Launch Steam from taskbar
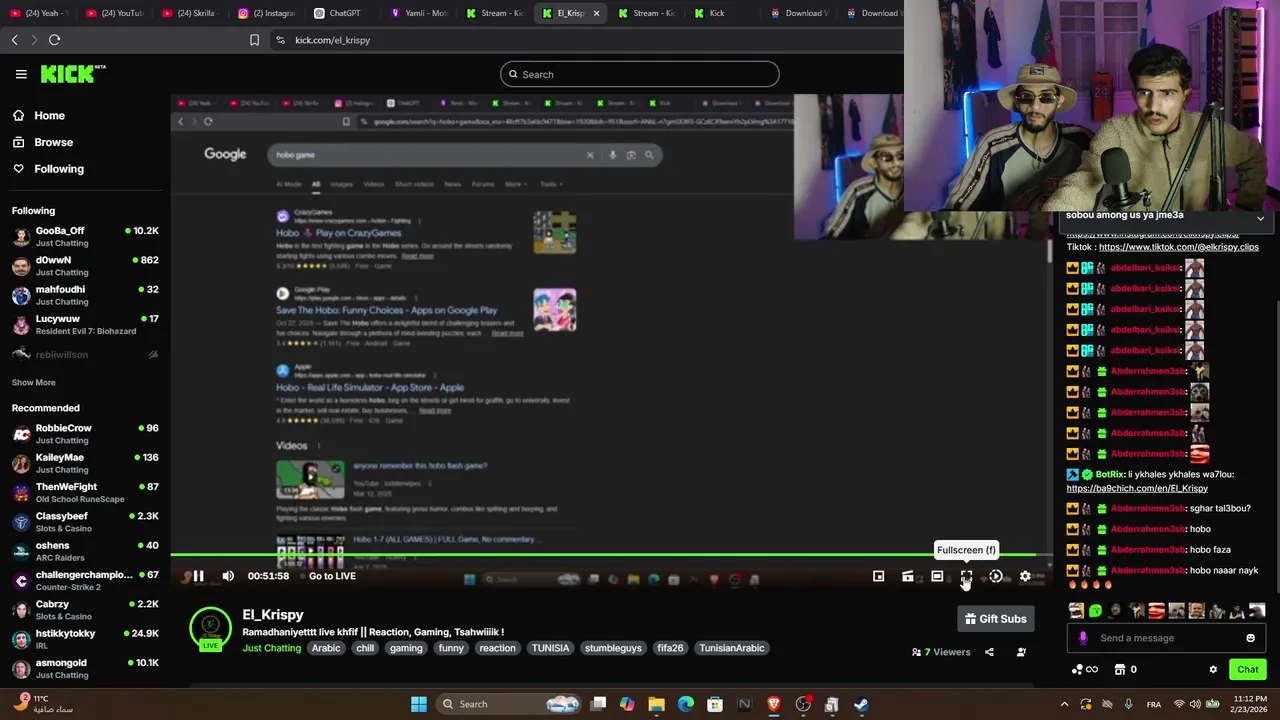 [861, 704]
